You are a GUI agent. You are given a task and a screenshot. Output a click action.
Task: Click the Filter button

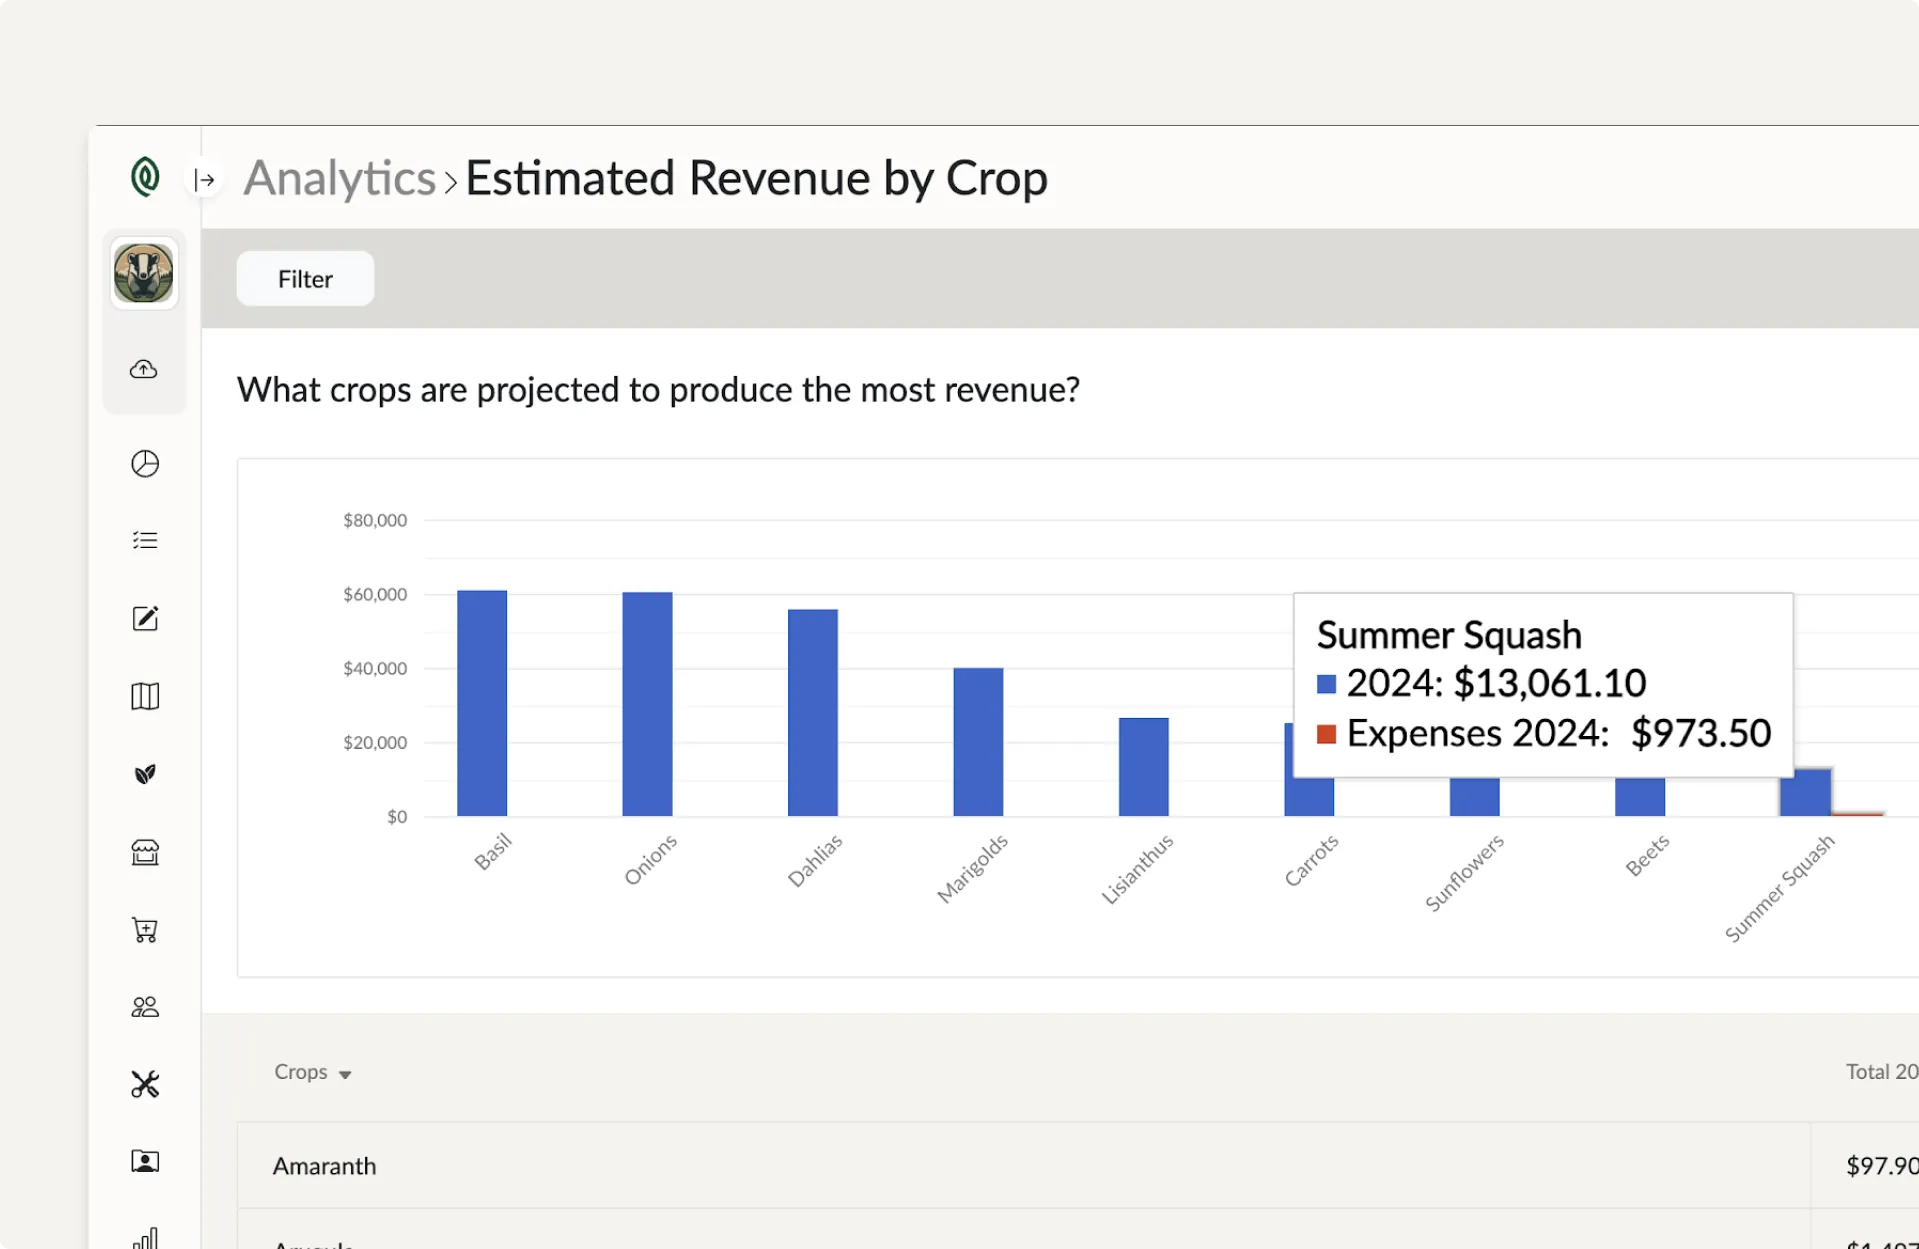[304, 278]
